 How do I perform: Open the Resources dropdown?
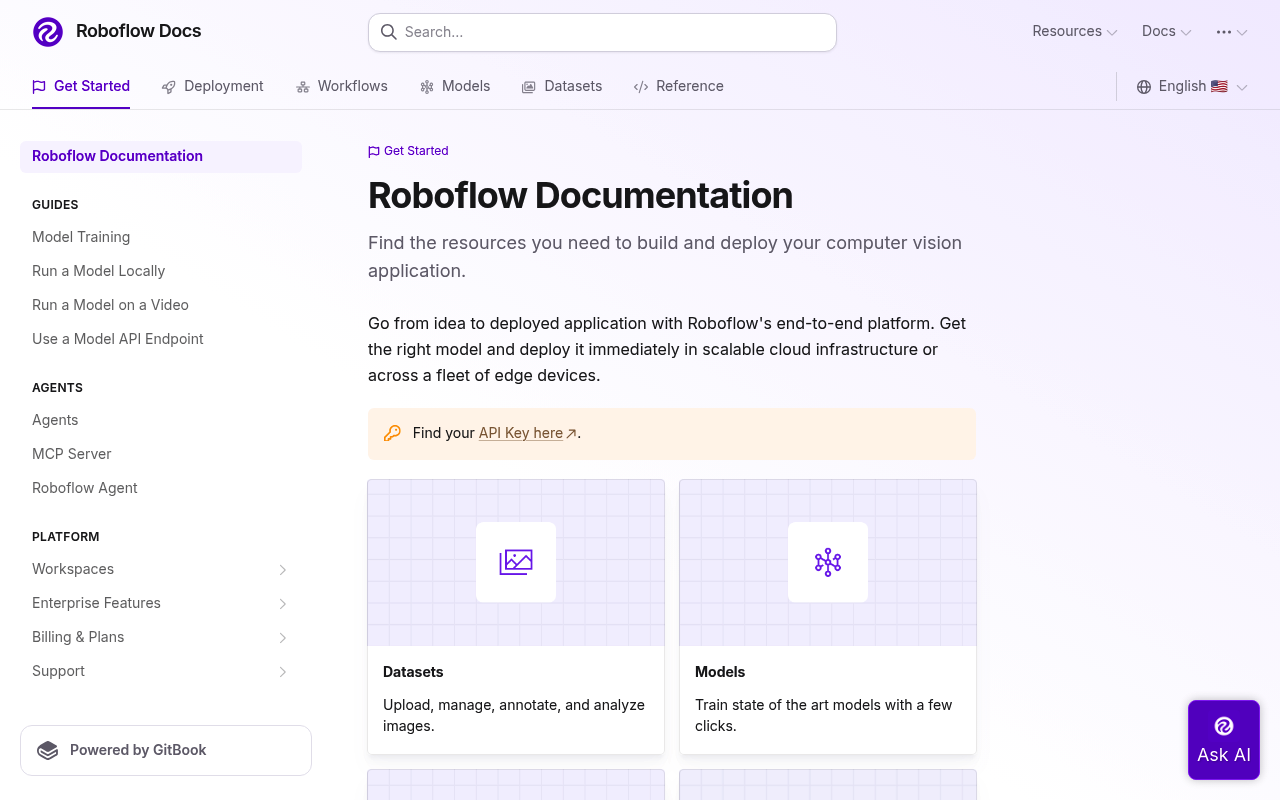coord(1075,31)
